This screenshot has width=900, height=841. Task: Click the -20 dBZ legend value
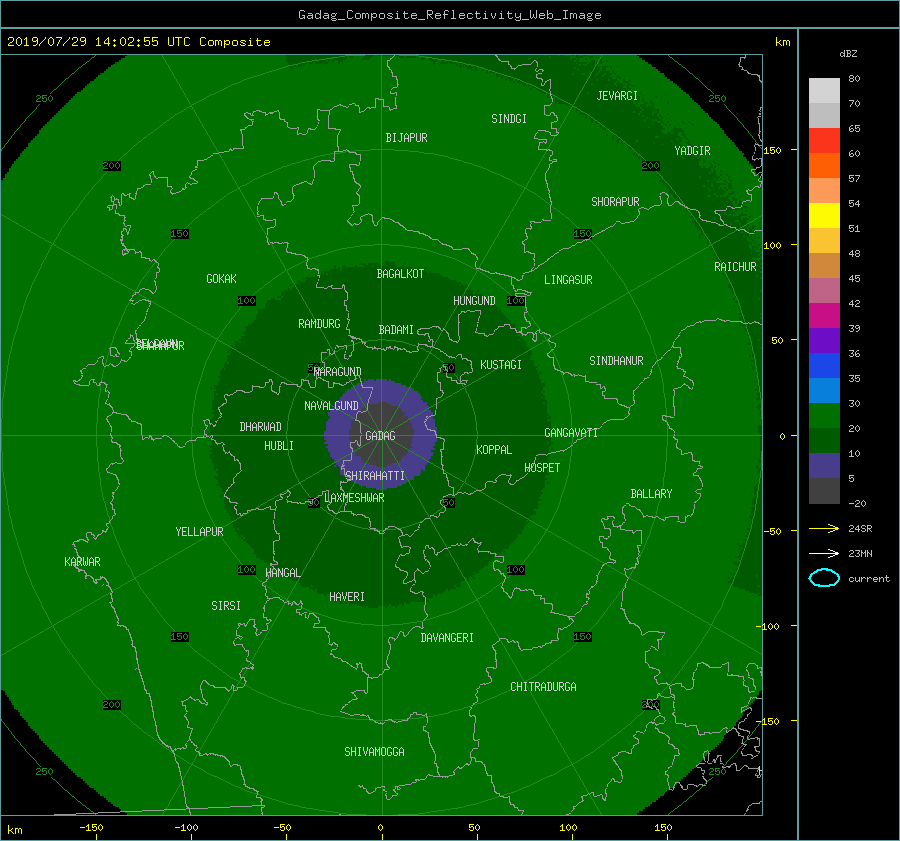pos(857,504)
